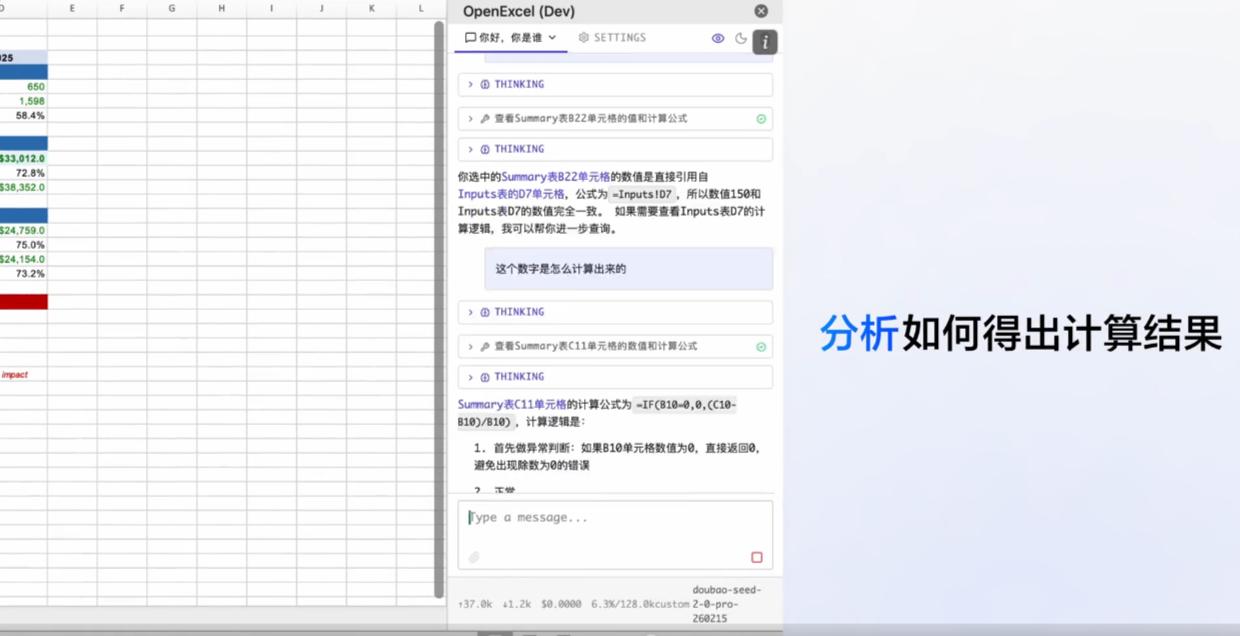Click the Inputs表的D7单元格 link

pyautogui.click(x=511, y=194)
